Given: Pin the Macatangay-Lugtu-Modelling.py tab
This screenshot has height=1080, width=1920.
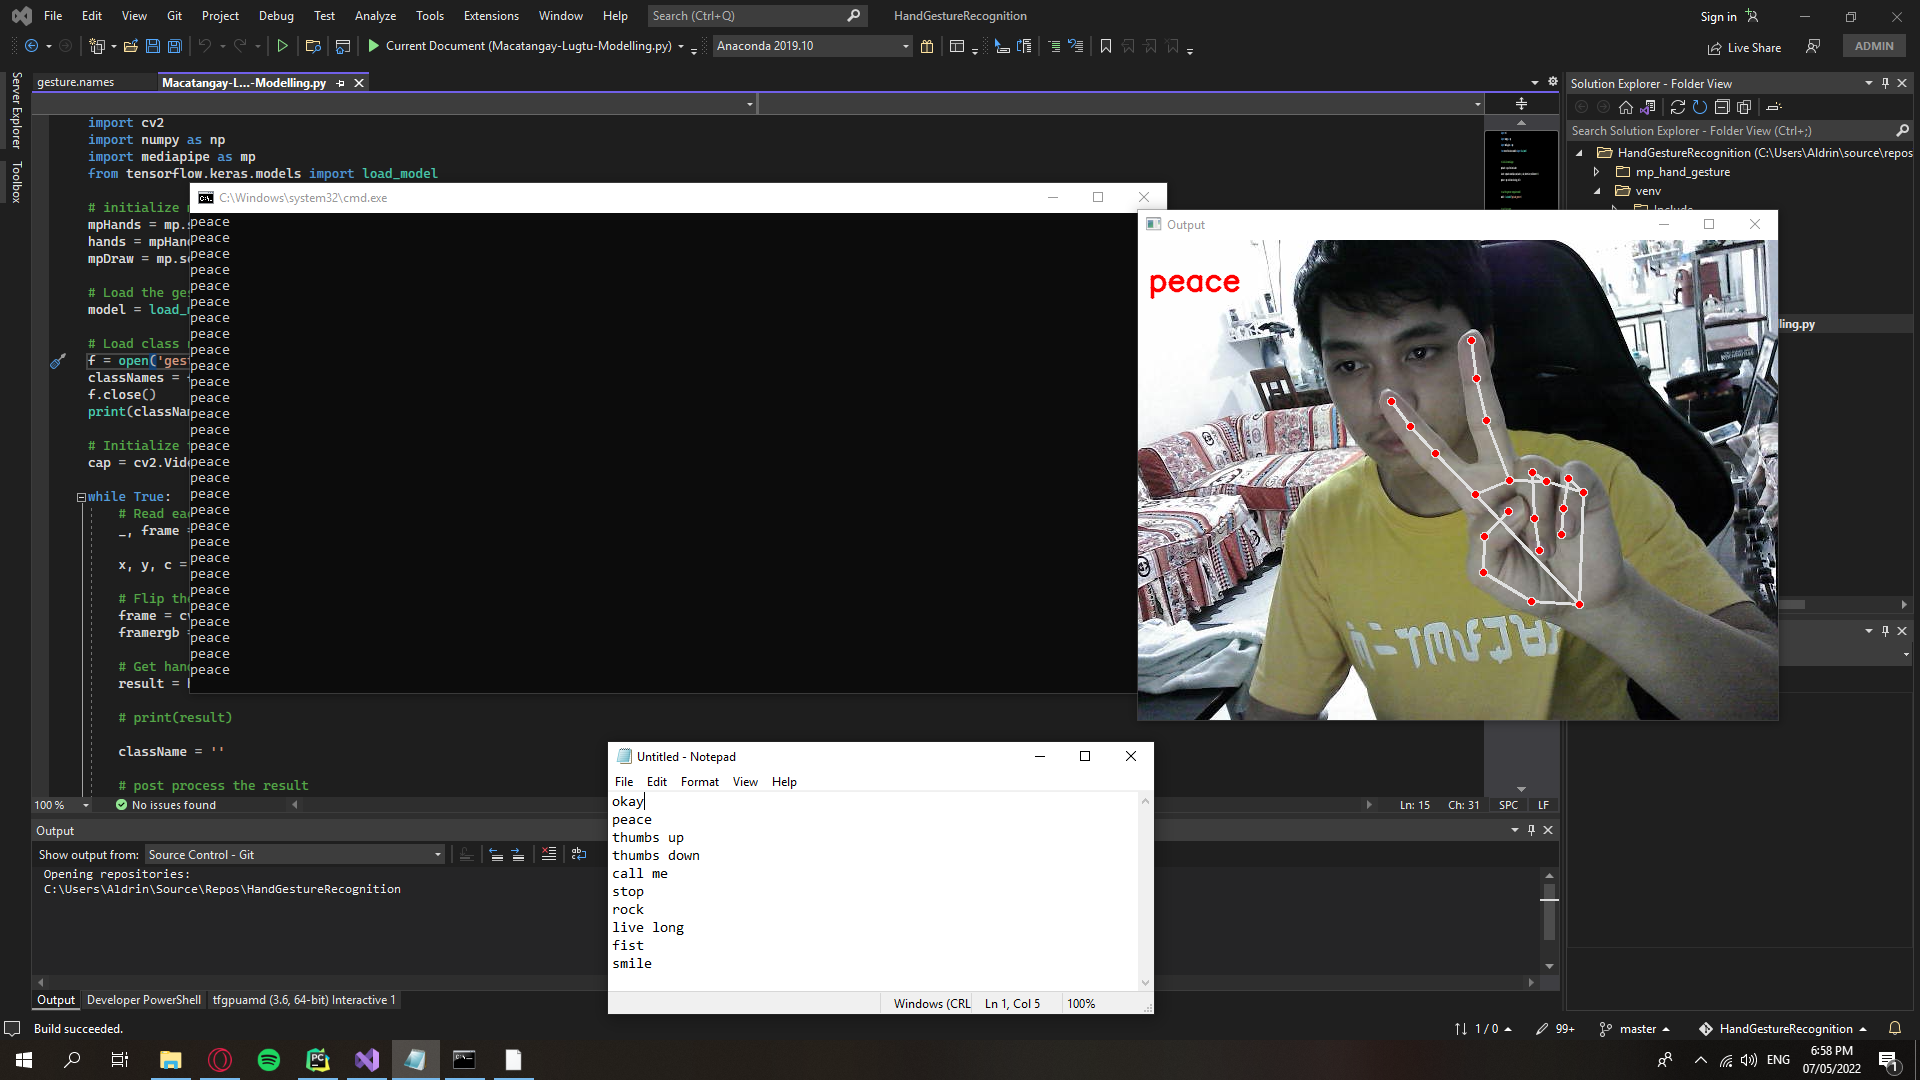Looking at the screenshot, I should (341, 83).
